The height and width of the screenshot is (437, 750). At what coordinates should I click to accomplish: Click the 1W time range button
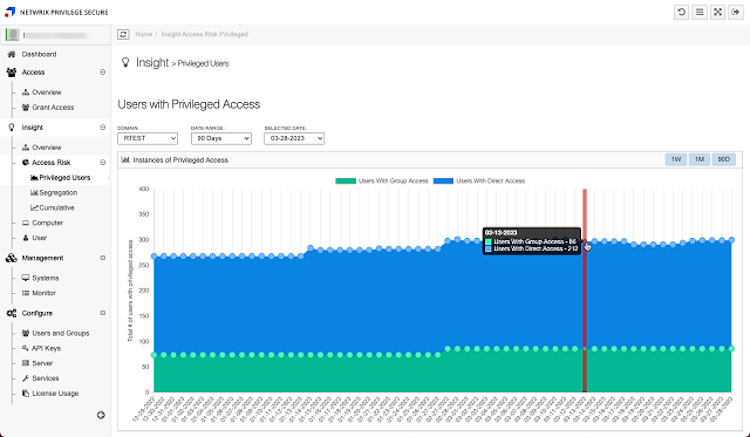tap(676, 160)
